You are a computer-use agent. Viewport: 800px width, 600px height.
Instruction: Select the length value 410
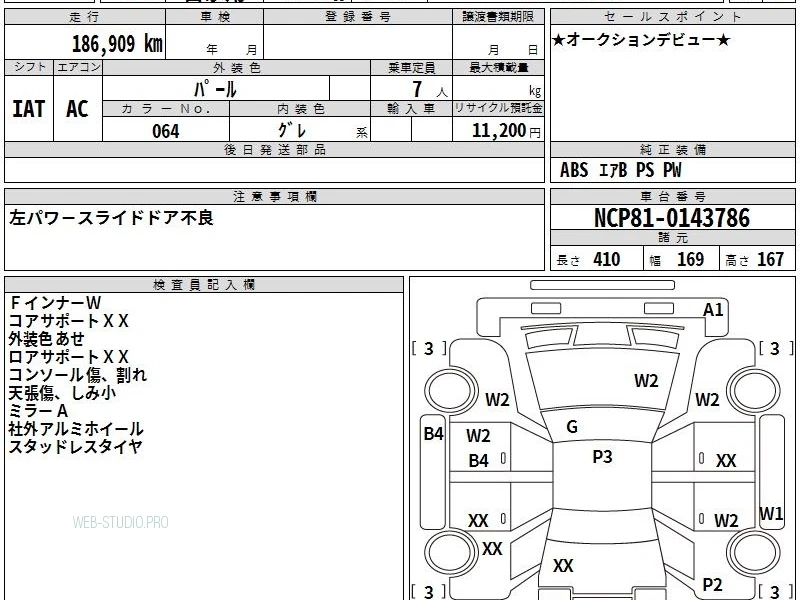tap(607, 259)
